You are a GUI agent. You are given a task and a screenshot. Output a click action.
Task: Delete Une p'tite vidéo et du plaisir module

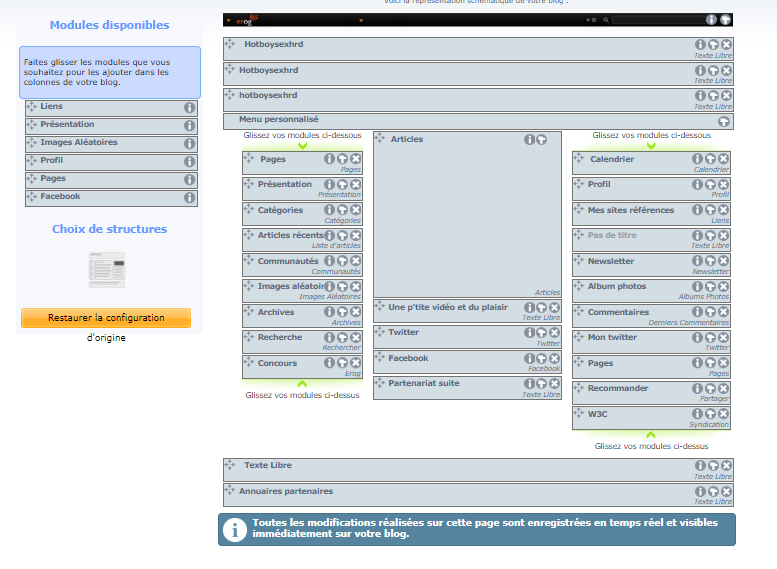[555, 308]
